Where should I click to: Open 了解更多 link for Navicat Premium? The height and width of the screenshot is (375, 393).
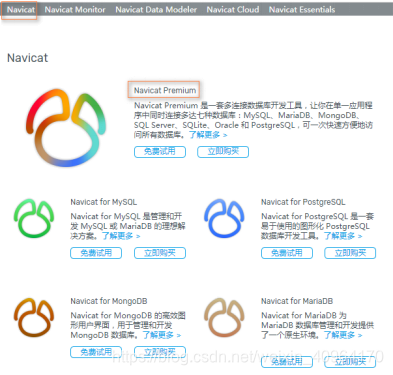[208, 135]
